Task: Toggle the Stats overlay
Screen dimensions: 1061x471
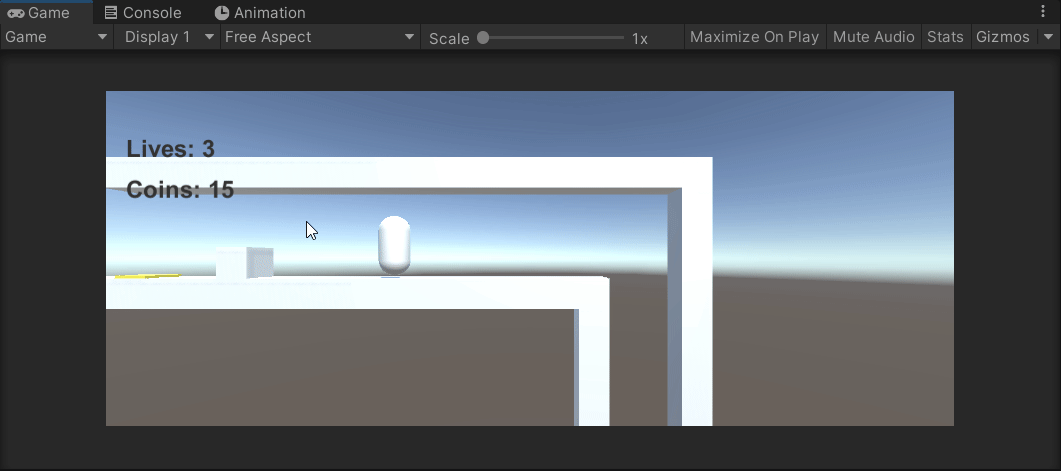Action: 945,37
